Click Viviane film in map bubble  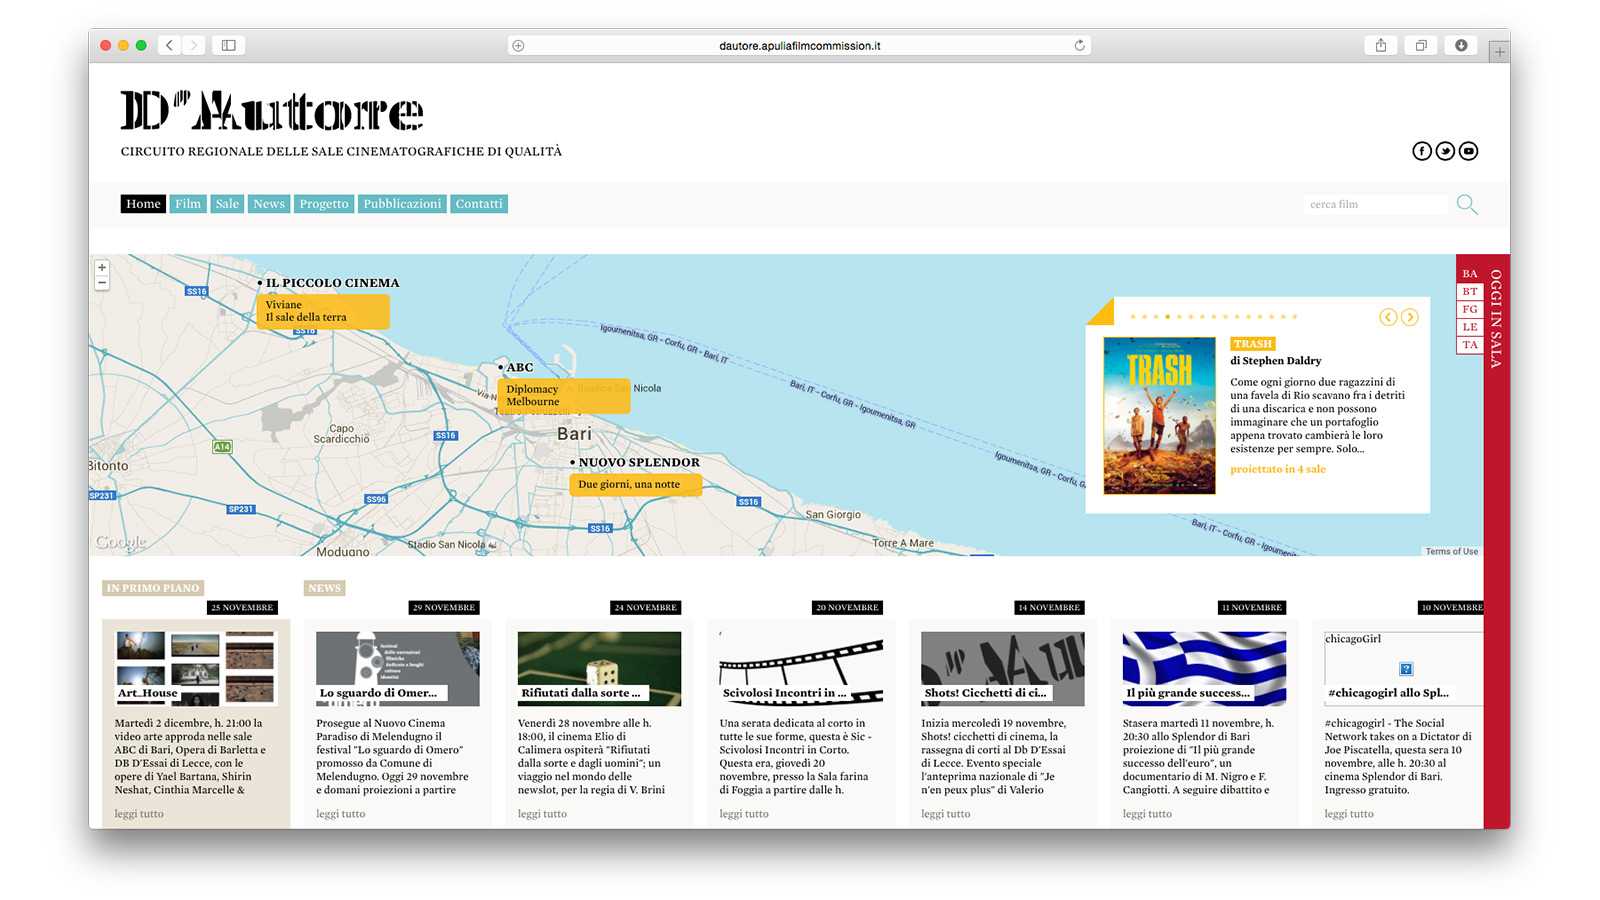(x=284, y=305)
